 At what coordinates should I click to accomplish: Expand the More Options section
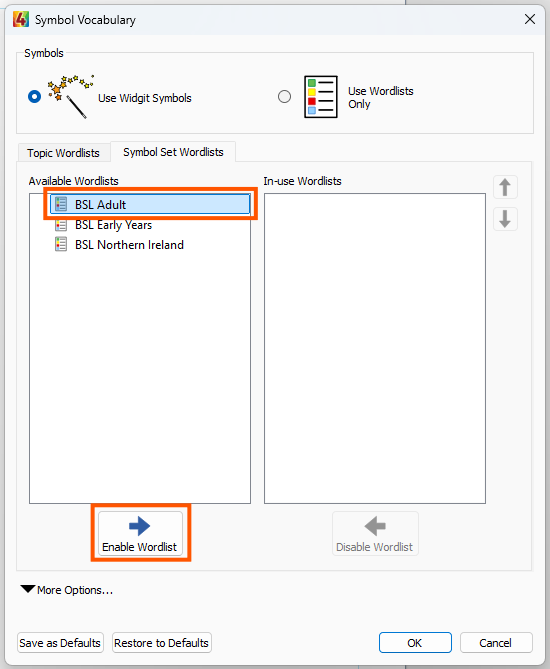click(67, 590)
